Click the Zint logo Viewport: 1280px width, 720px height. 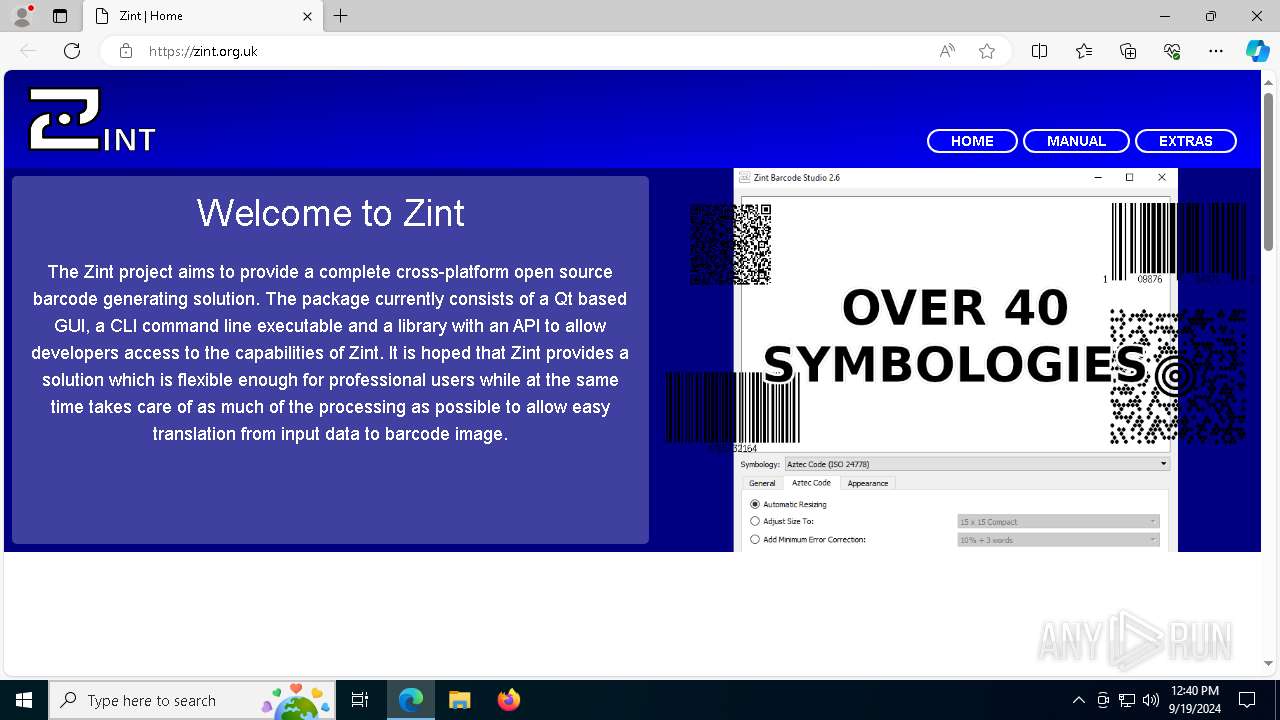pyautogui.click(x=92, y=120)
